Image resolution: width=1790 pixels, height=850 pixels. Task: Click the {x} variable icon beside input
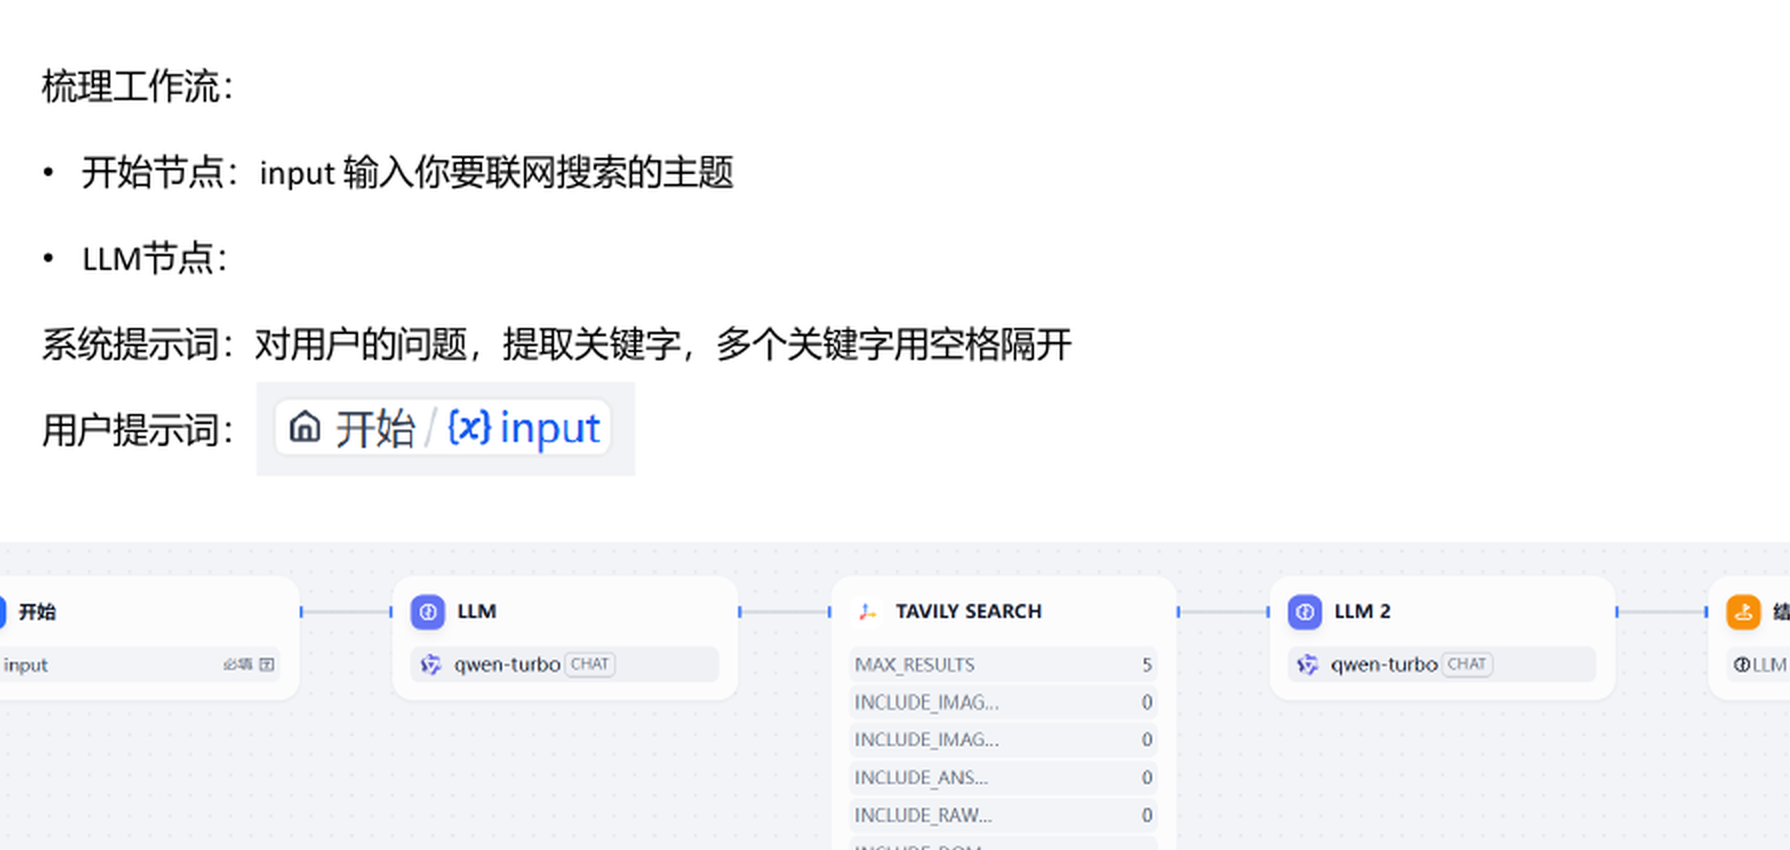pos(469,428)
